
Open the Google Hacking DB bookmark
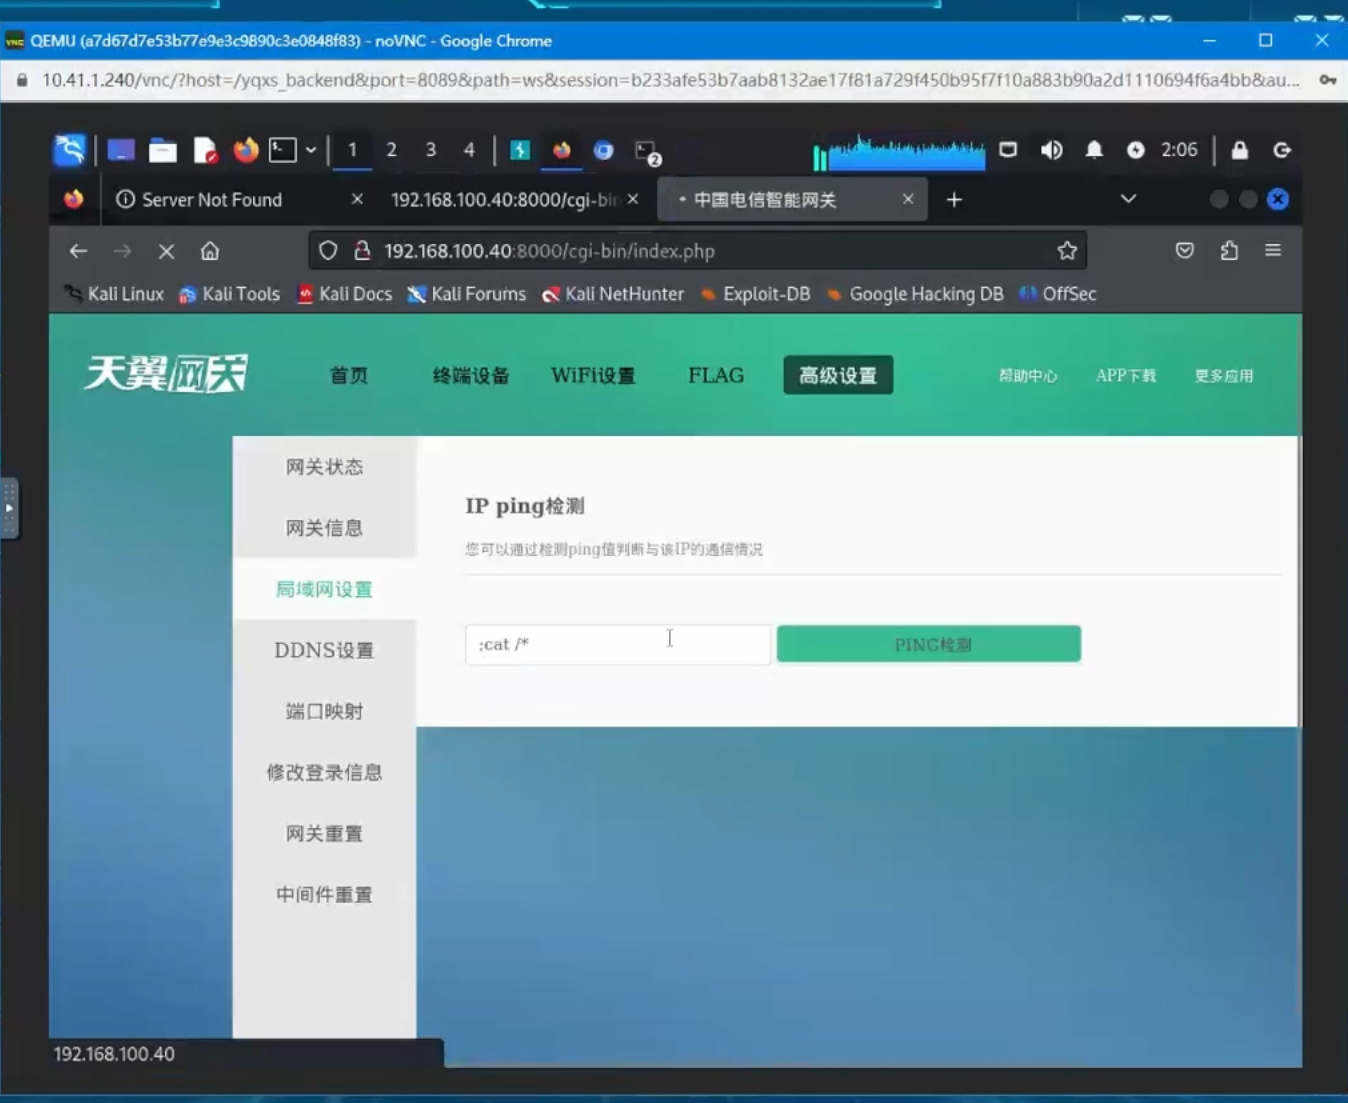(x=915, y=294)
